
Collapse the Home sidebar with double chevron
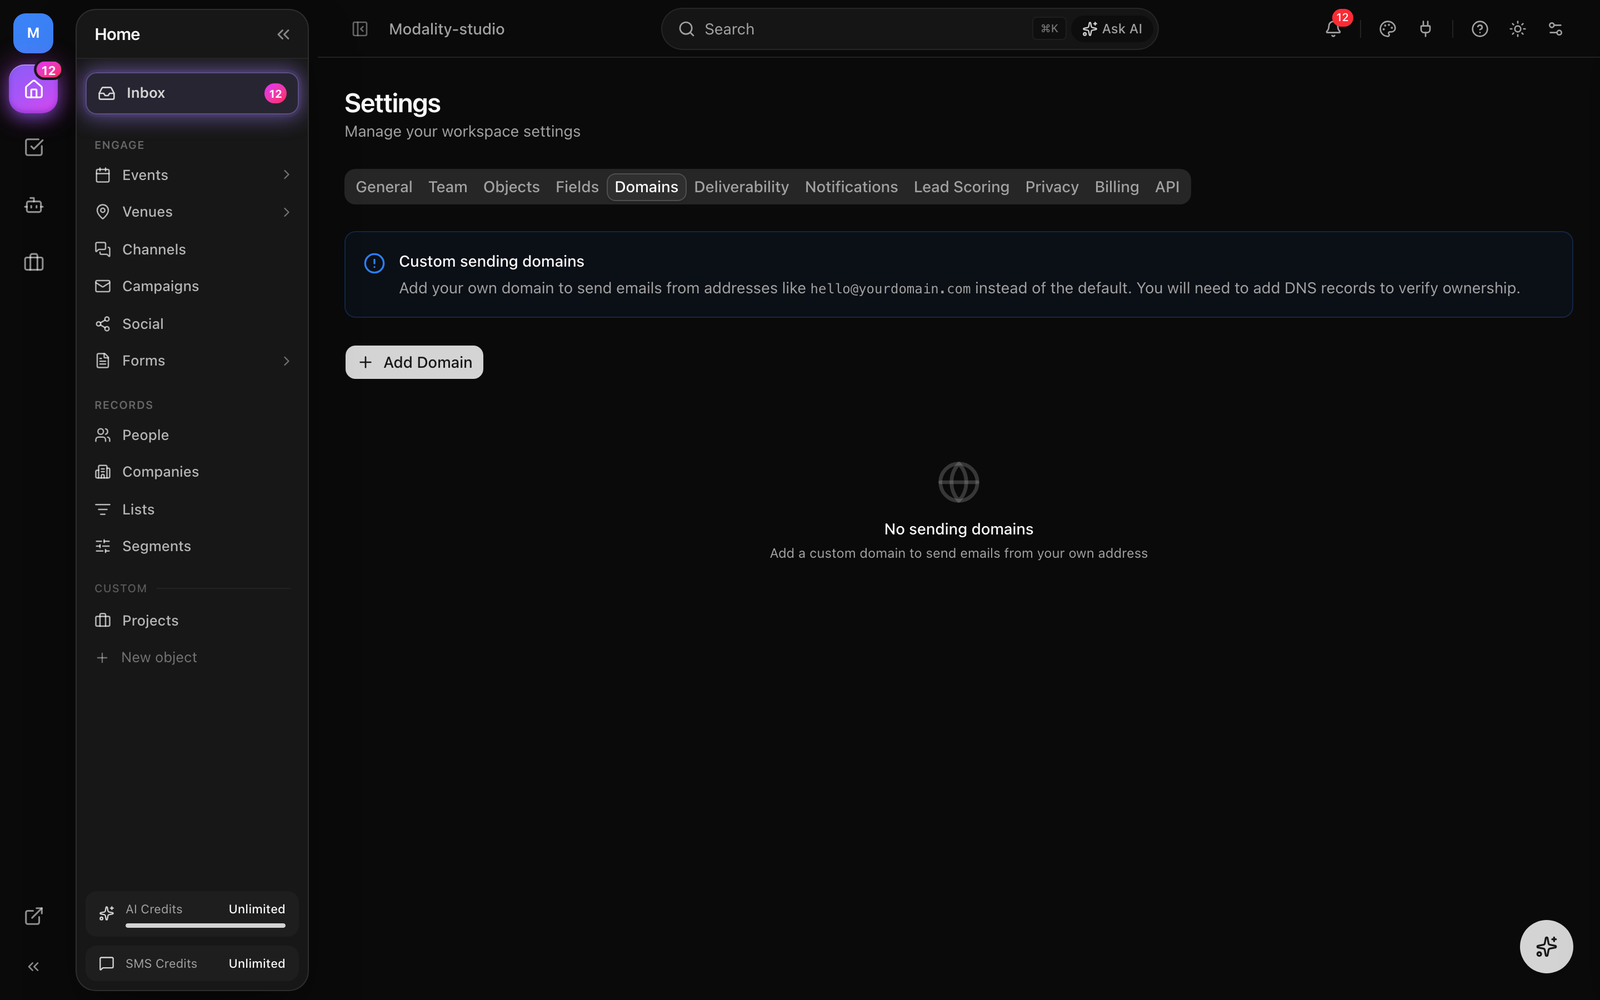click(283, 34)
